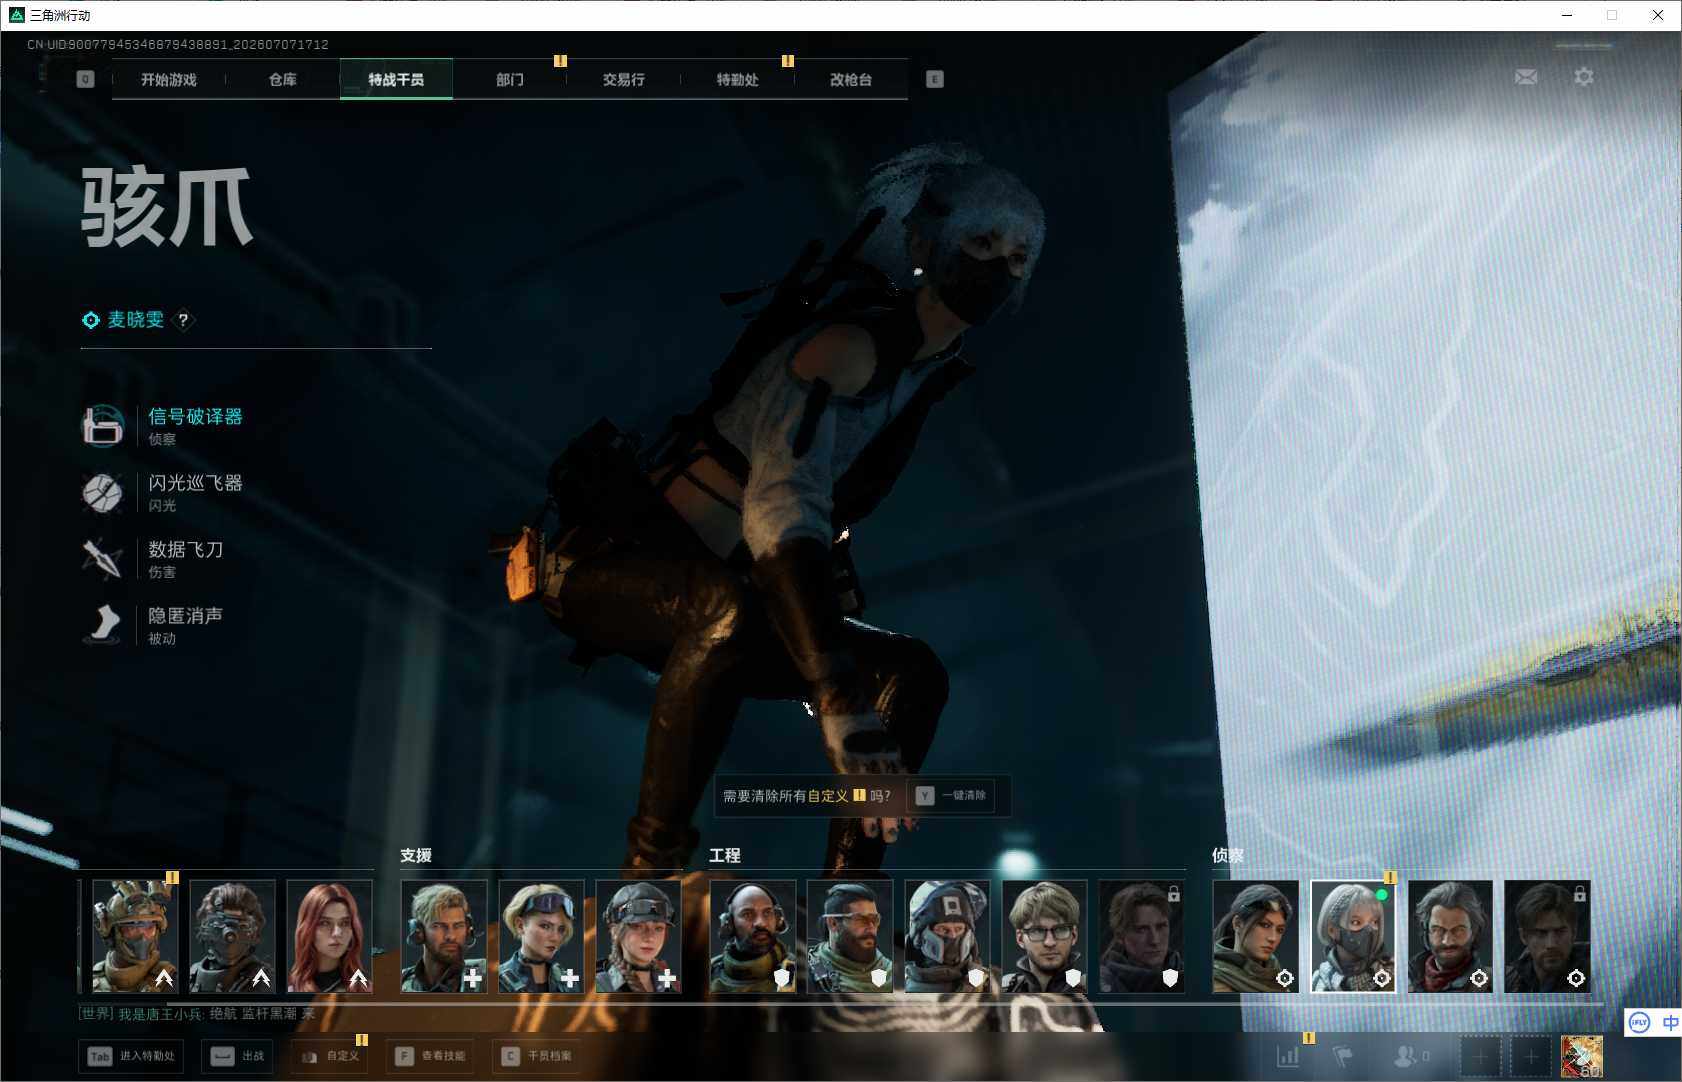Open the 干员档案 button
The height and width of the screenshot is (1082, 1682).
[x=538, y=1056]
